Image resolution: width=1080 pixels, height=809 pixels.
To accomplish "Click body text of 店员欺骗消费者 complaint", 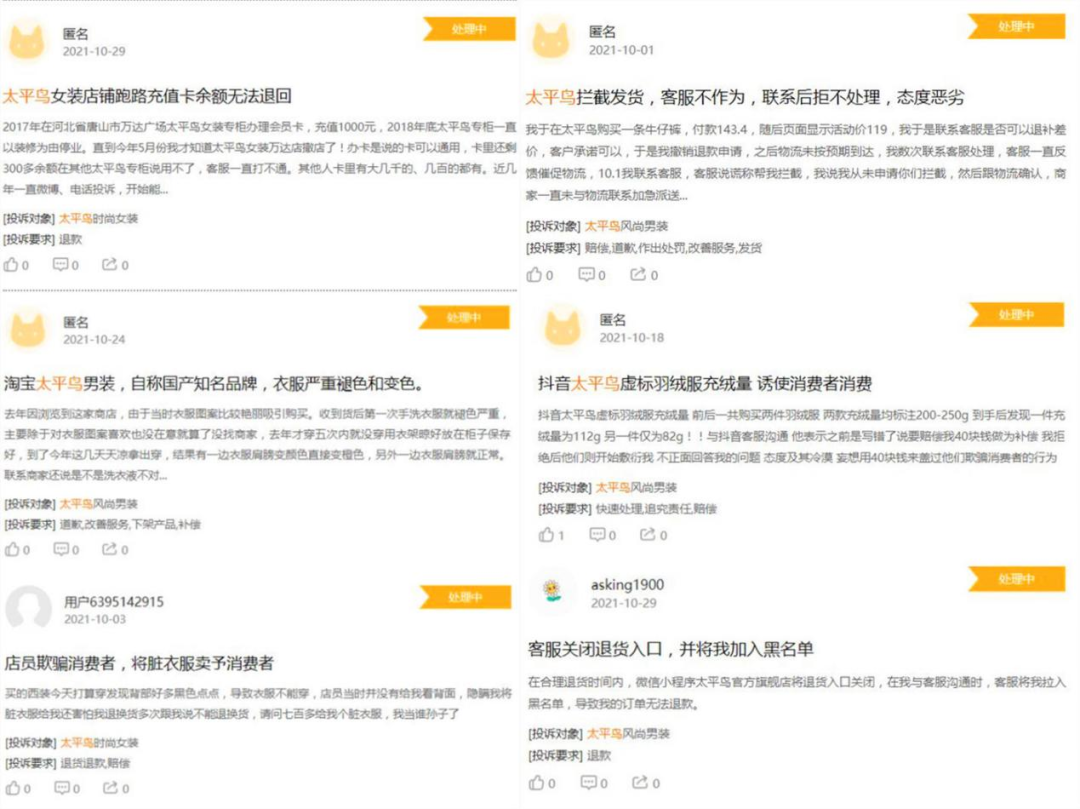I will [x=258, y=704].
